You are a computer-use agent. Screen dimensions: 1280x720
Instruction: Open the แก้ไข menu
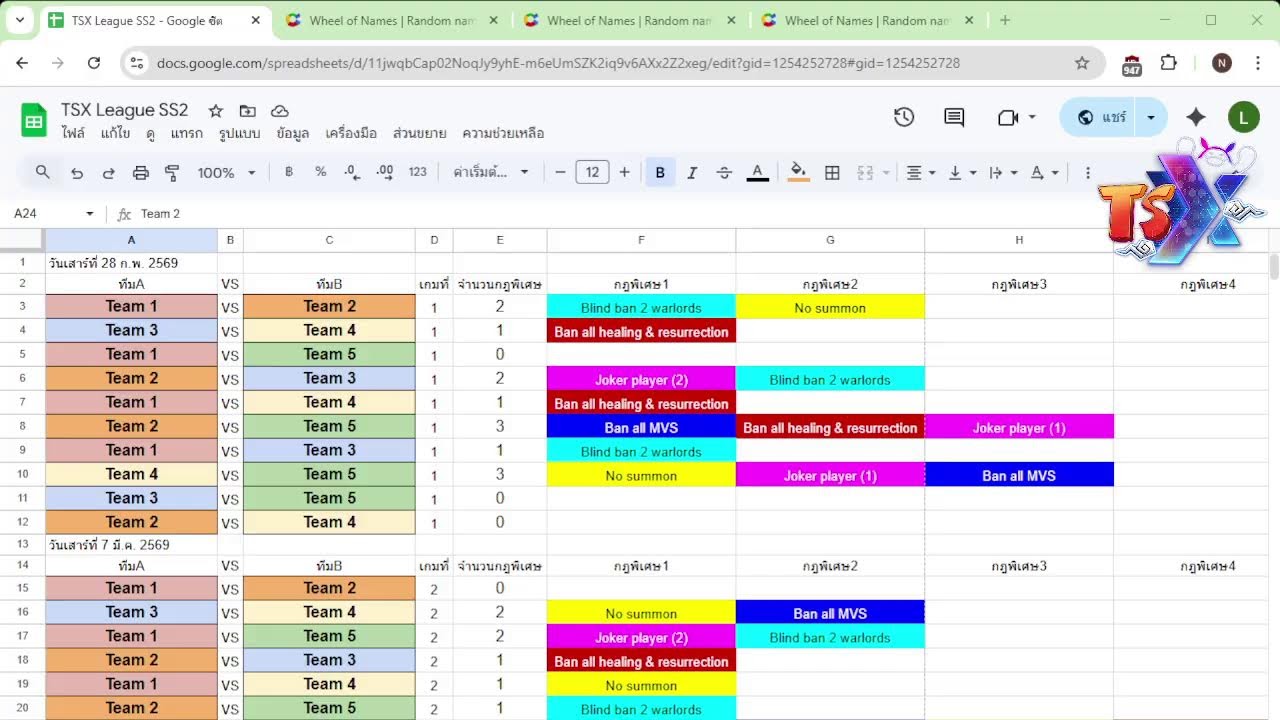[115, 133]
